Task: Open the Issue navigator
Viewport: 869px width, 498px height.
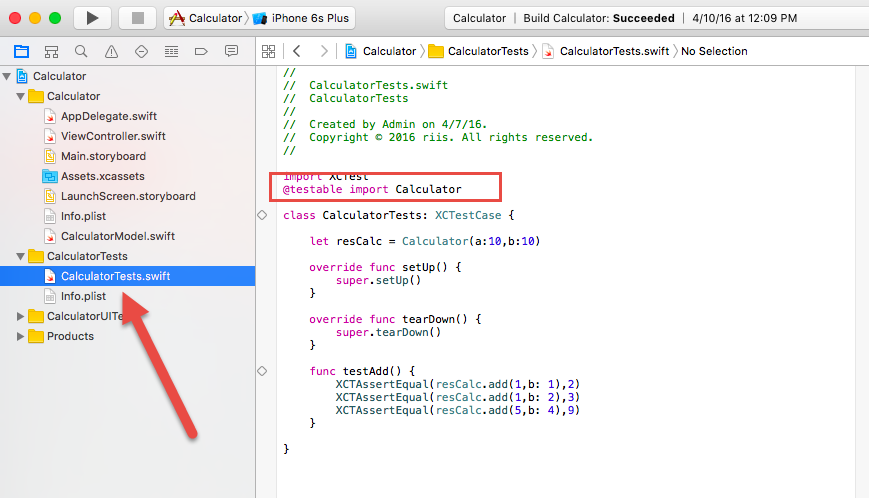Action: (111, 52)
